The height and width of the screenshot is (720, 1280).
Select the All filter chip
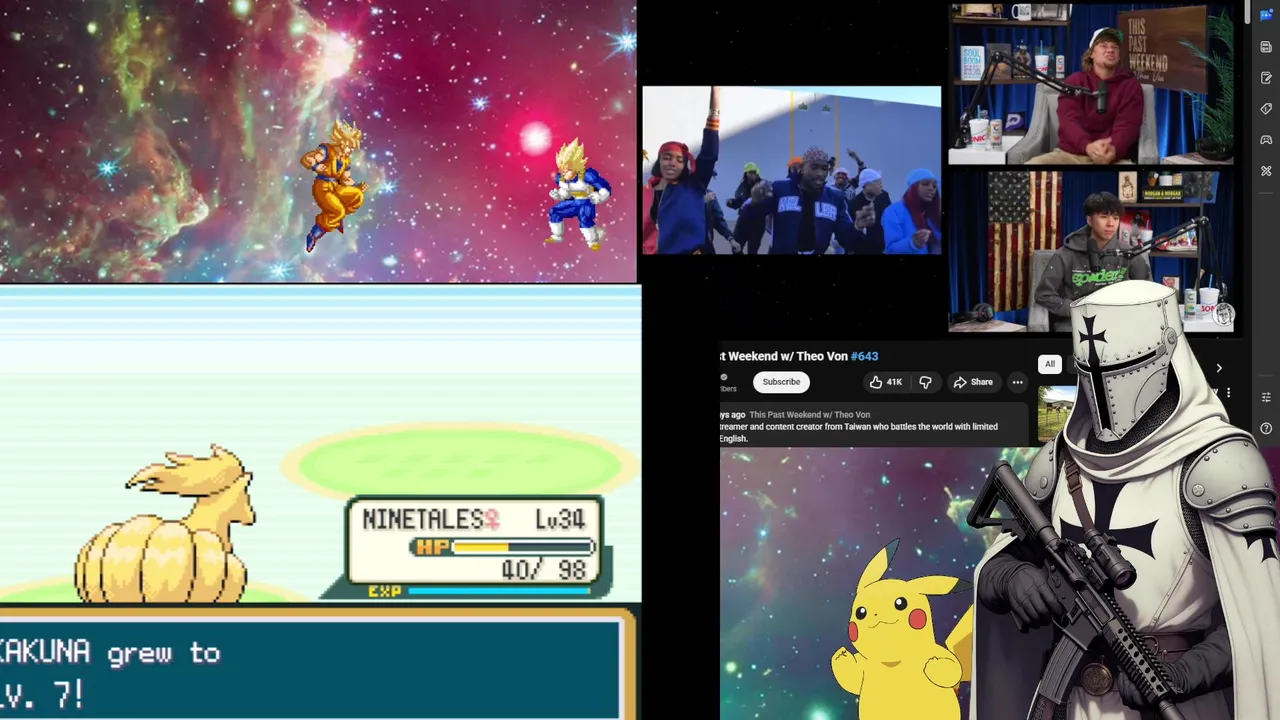[x=1050, y=364]
